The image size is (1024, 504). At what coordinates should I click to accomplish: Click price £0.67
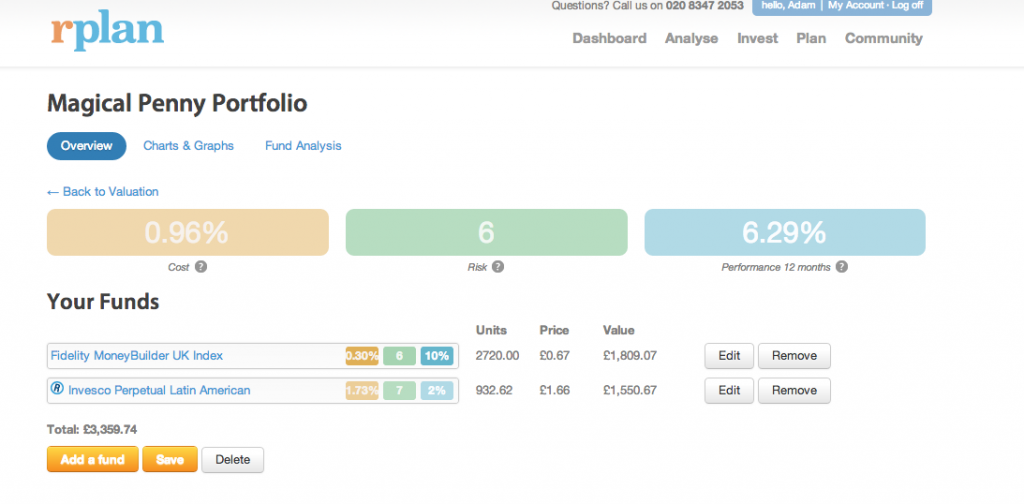pos(554,356)
